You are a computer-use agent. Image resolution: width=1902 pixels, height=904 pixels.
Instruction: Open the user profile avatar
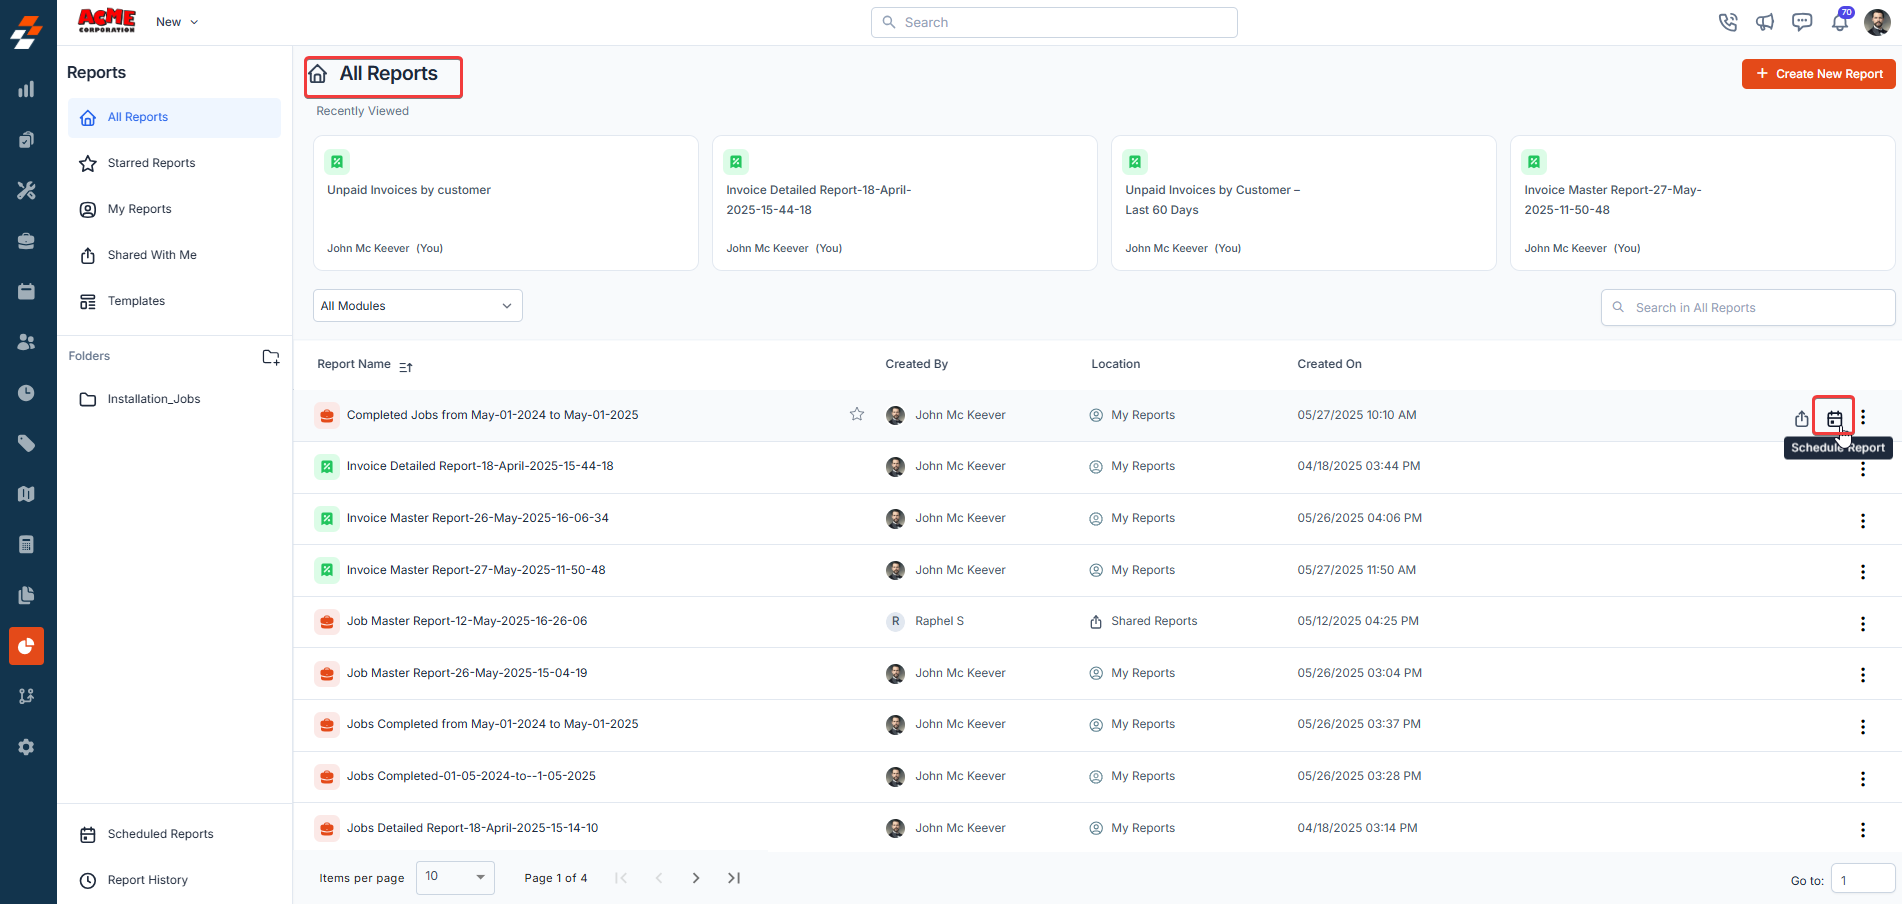pos(1877,22)
